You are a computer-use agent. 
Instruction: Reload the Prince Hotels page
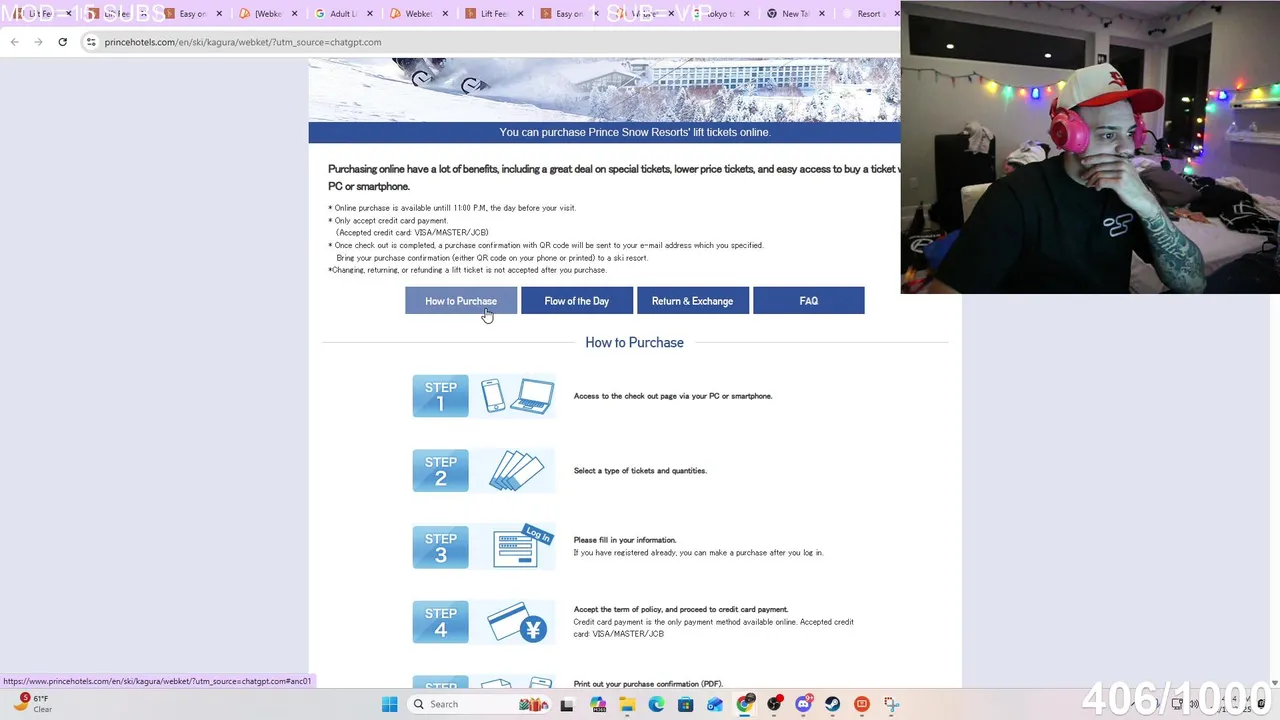(x=62, y=42)
